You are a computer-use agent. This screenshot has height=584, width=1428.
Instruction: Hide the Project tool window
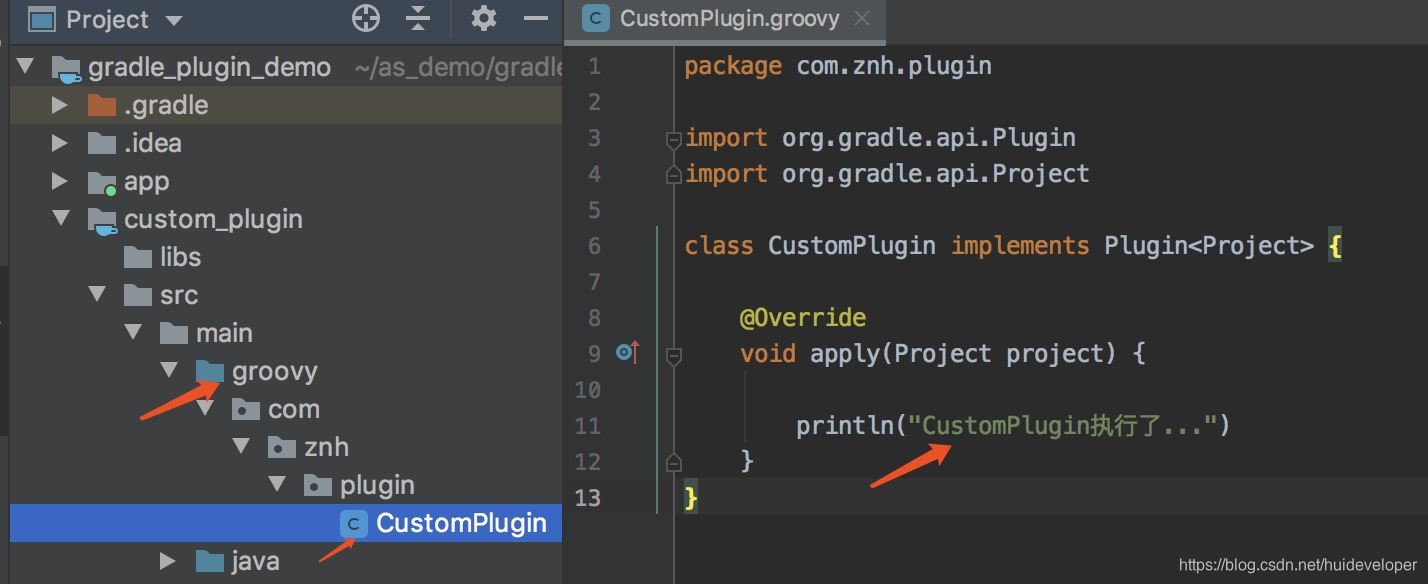pyautogui.click(x=536, y=18)
